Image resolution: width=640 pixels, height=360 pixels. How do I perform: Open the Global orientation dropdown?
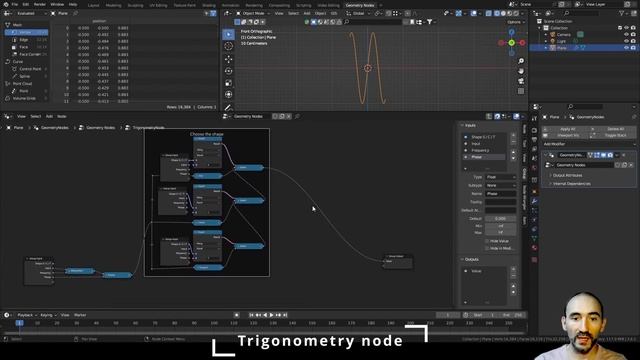(x=358, y=13)
